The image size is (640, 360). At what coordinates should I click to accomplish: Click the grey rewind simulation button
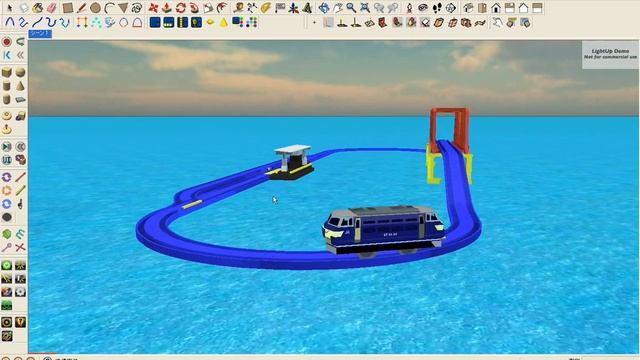click(20, 147)
